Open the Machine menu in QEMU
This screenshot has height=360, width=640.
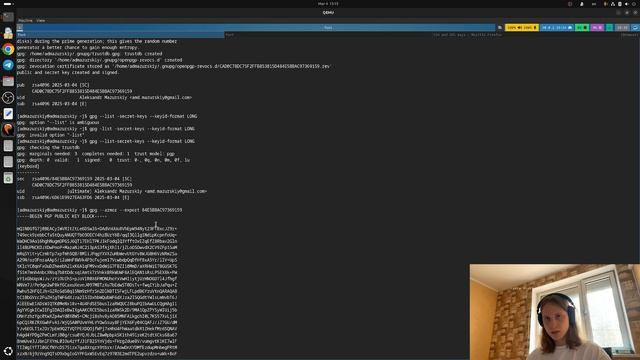pos(25,20)
